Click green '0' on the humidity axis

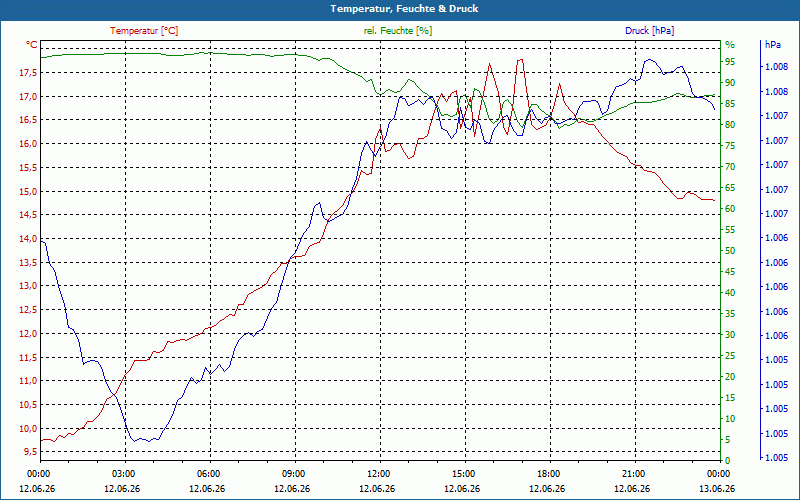pos(728,461)
